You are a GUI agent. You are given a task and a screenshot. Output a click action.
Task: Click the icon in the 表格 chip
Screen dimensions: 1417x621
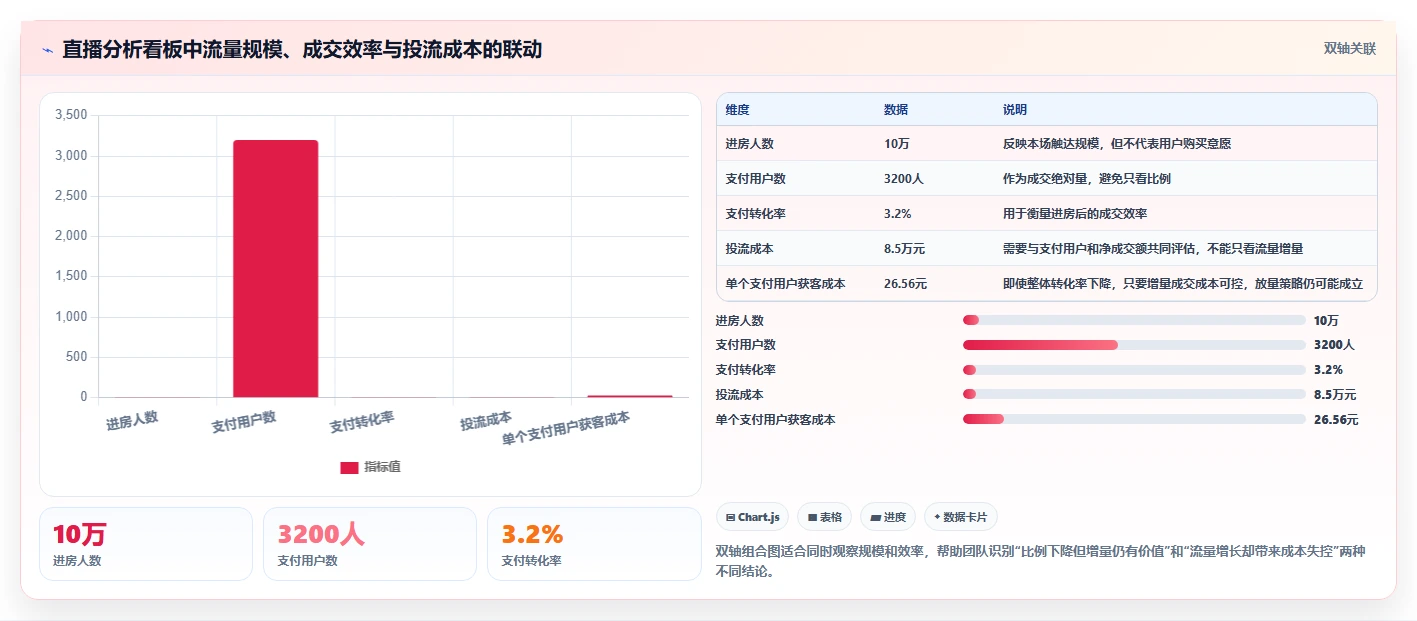pos(812,518)
